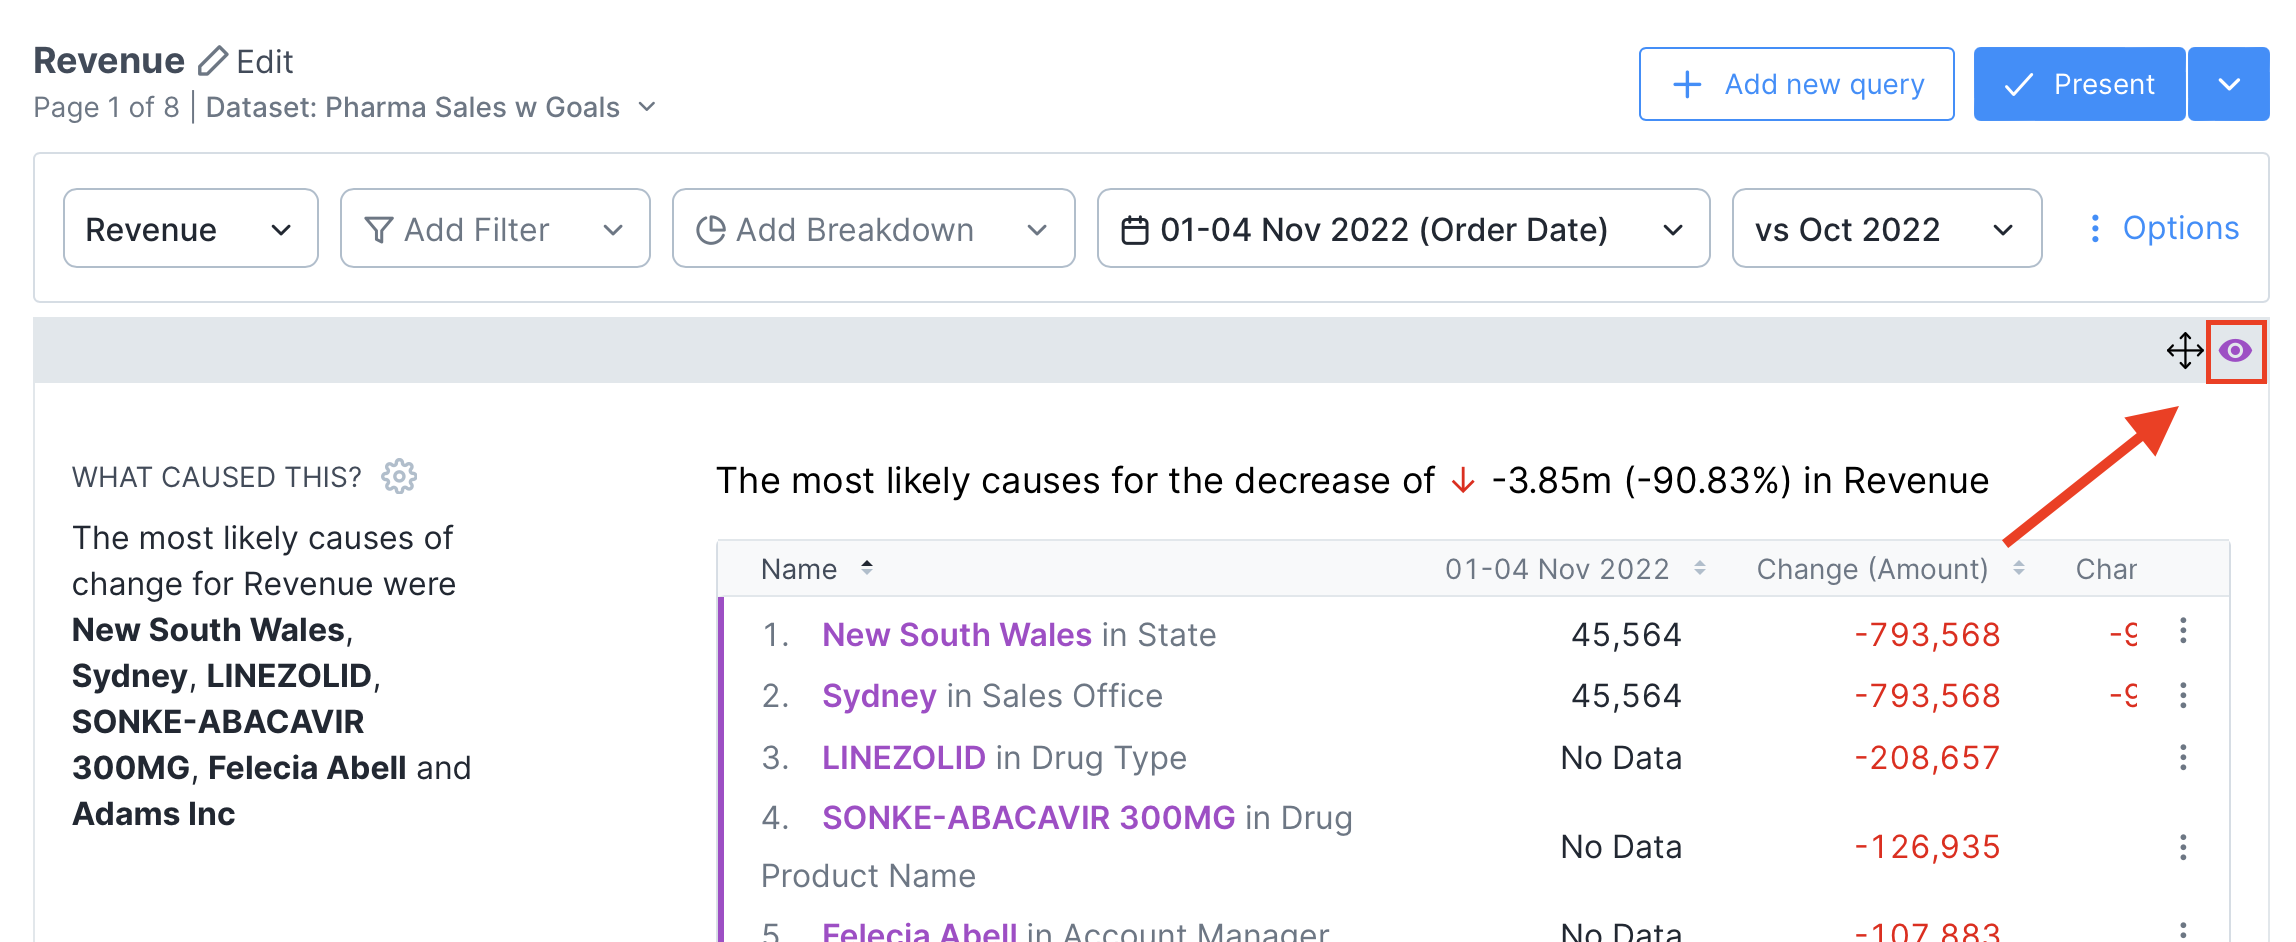Change the vs Oct 2022 comparison period
Viewport: 2296px width, 942px height.
click(x=1885, y=229)
